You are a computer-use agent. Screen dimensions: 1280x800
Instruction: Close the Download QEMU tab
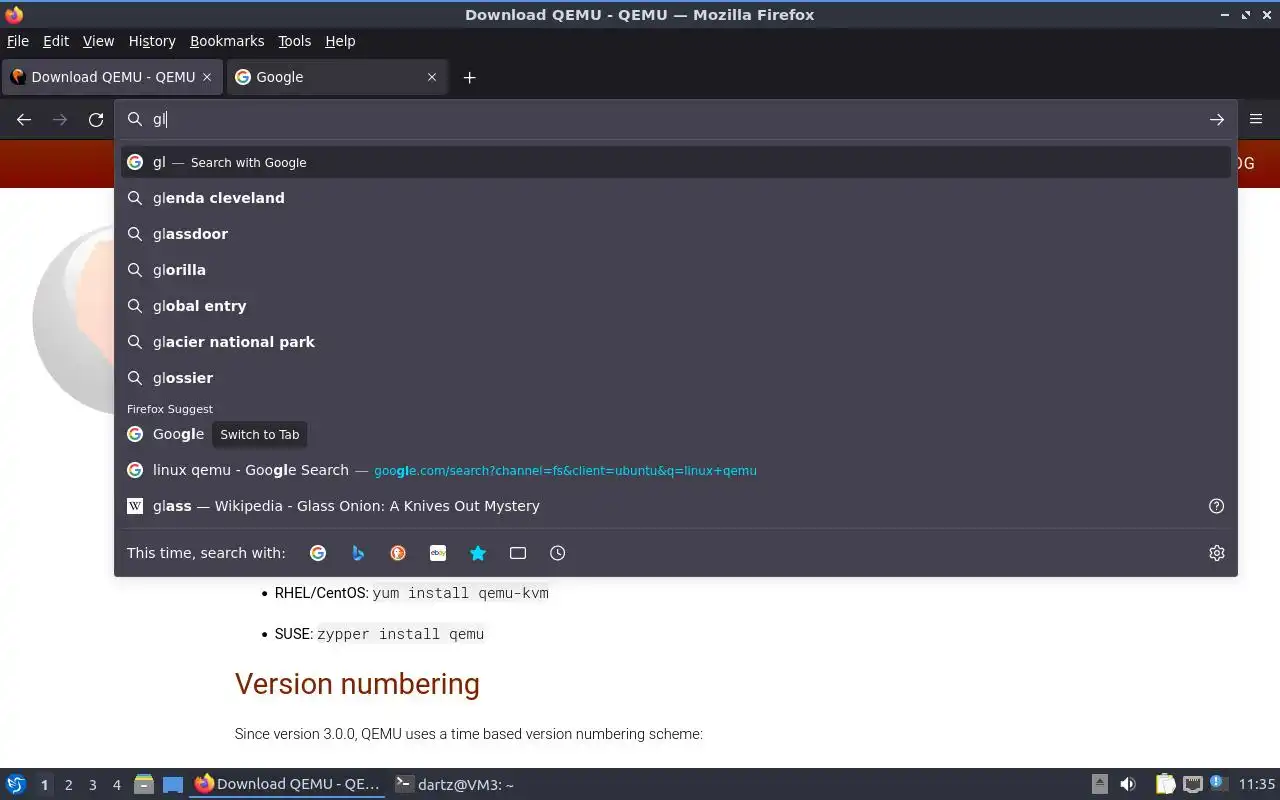point(207,77)
